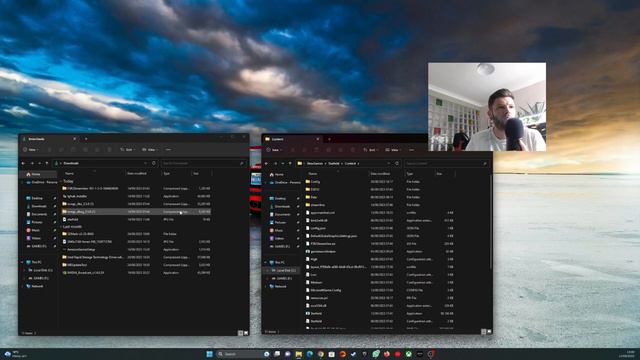Sort Downloads window by the Name column
The width and height of the screenshot is (640, 360).
point(70,173)
